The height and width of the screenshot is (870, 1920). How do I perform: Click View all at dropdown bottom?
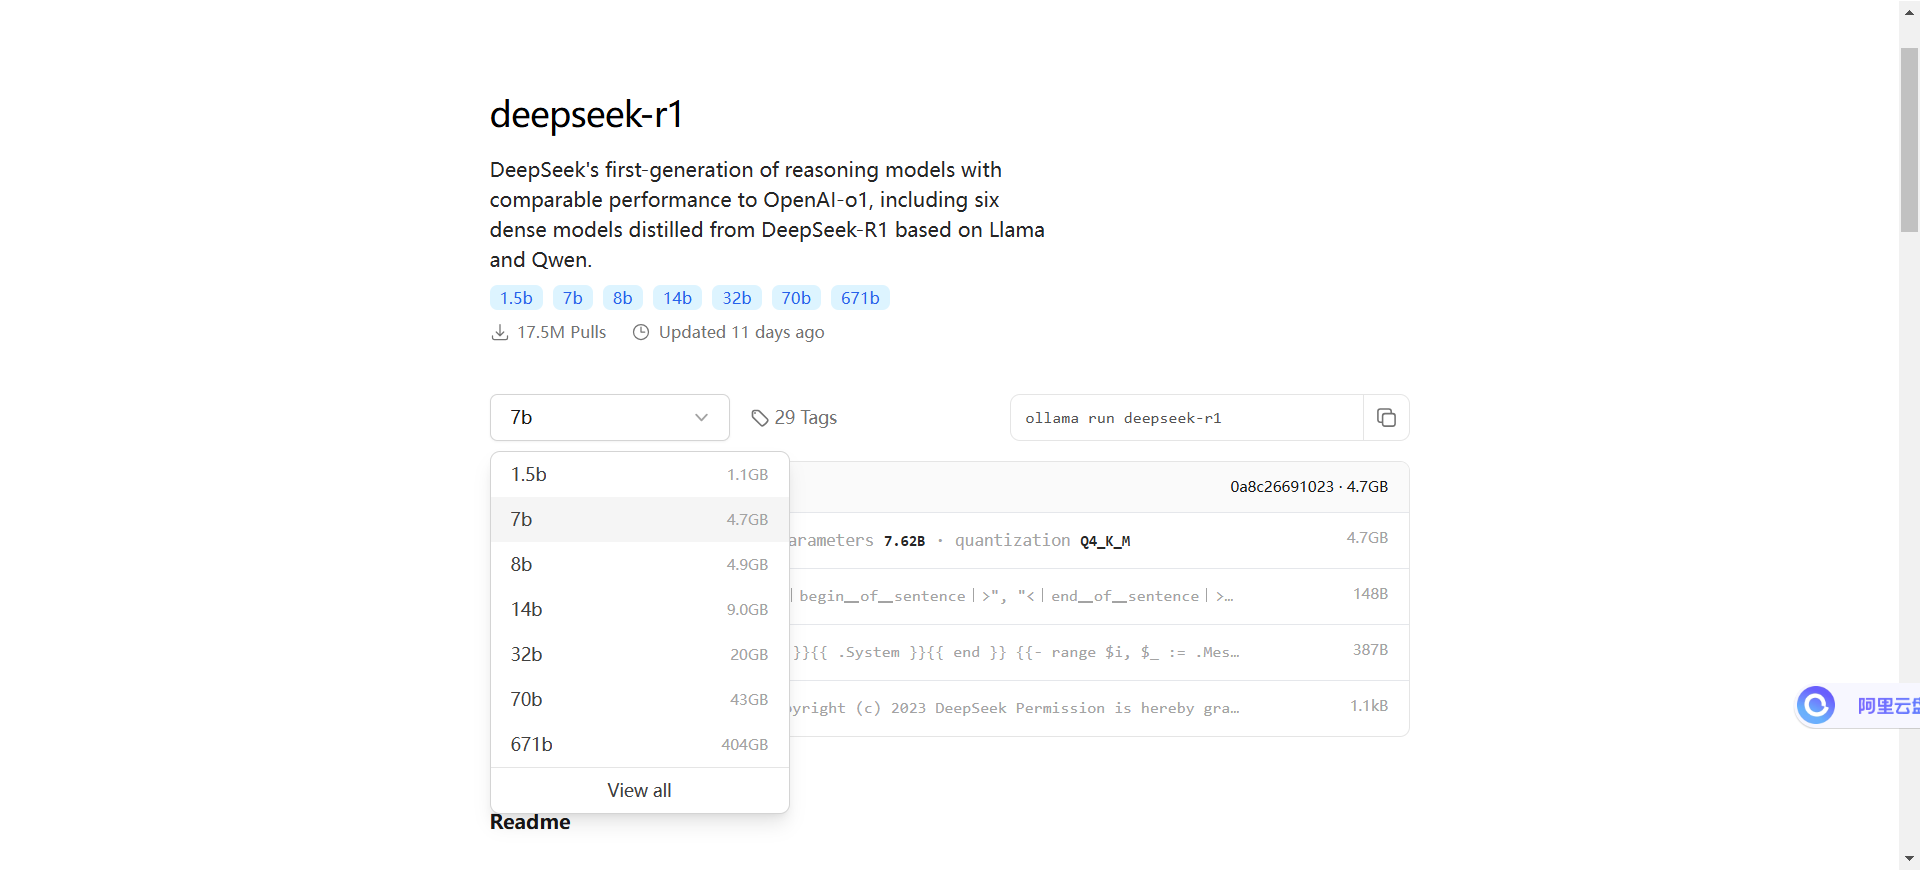coord(640,790)
